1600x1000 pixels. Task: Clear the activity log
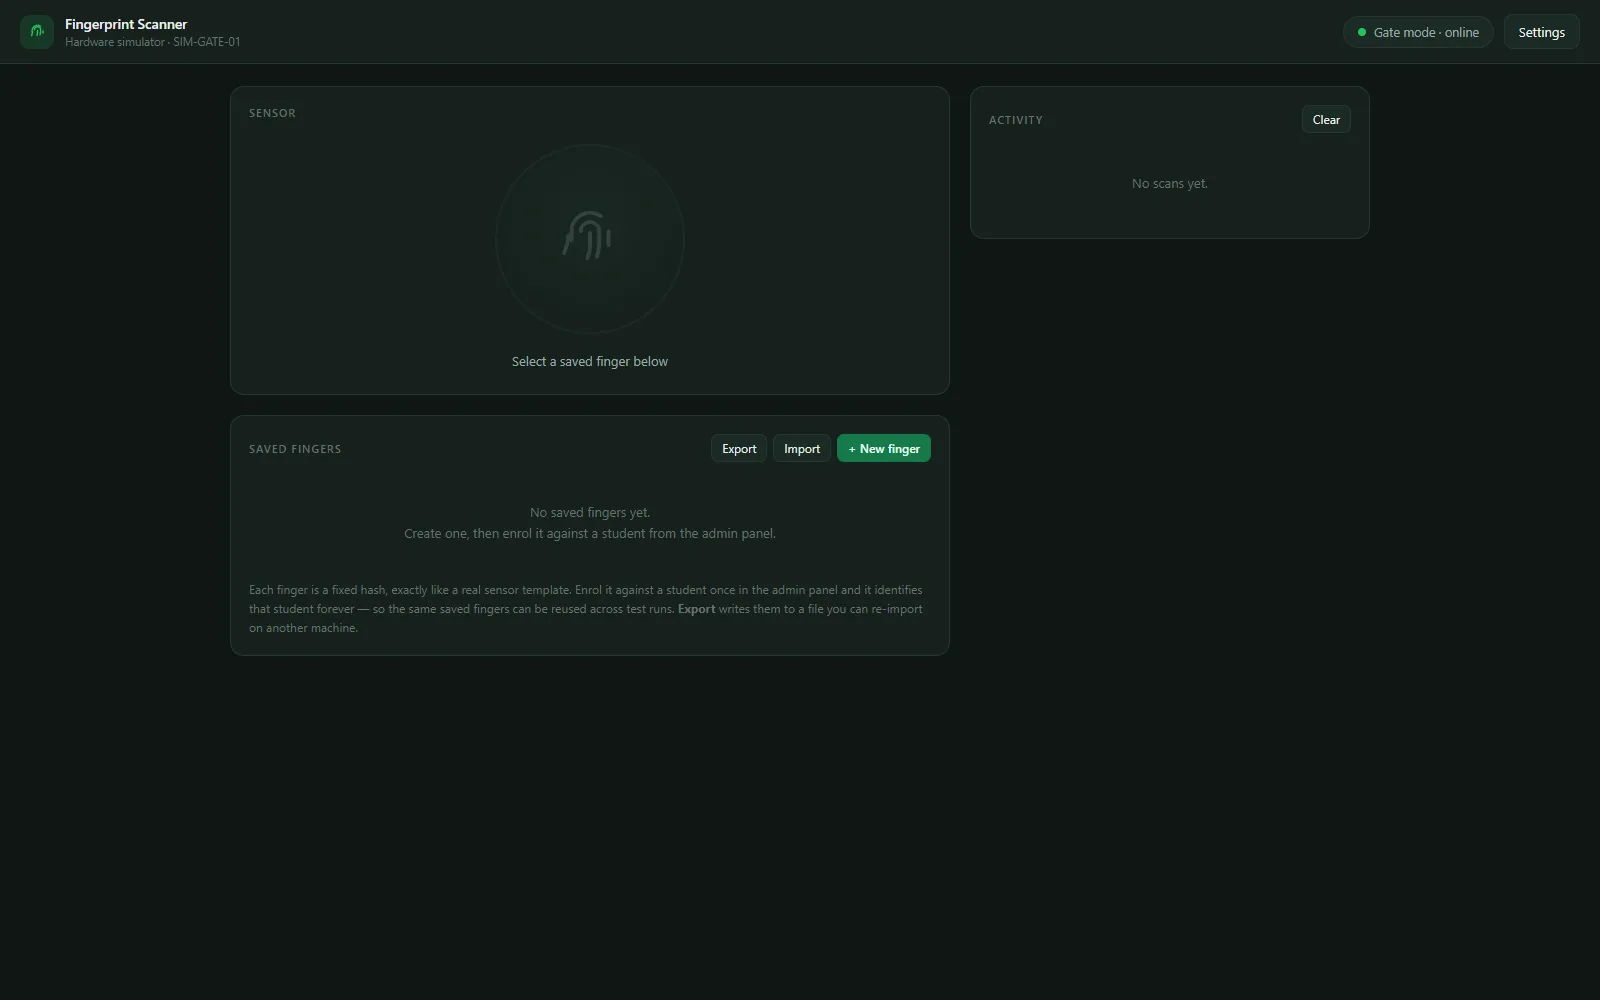pyautogui.click(x=1326, y=120)
